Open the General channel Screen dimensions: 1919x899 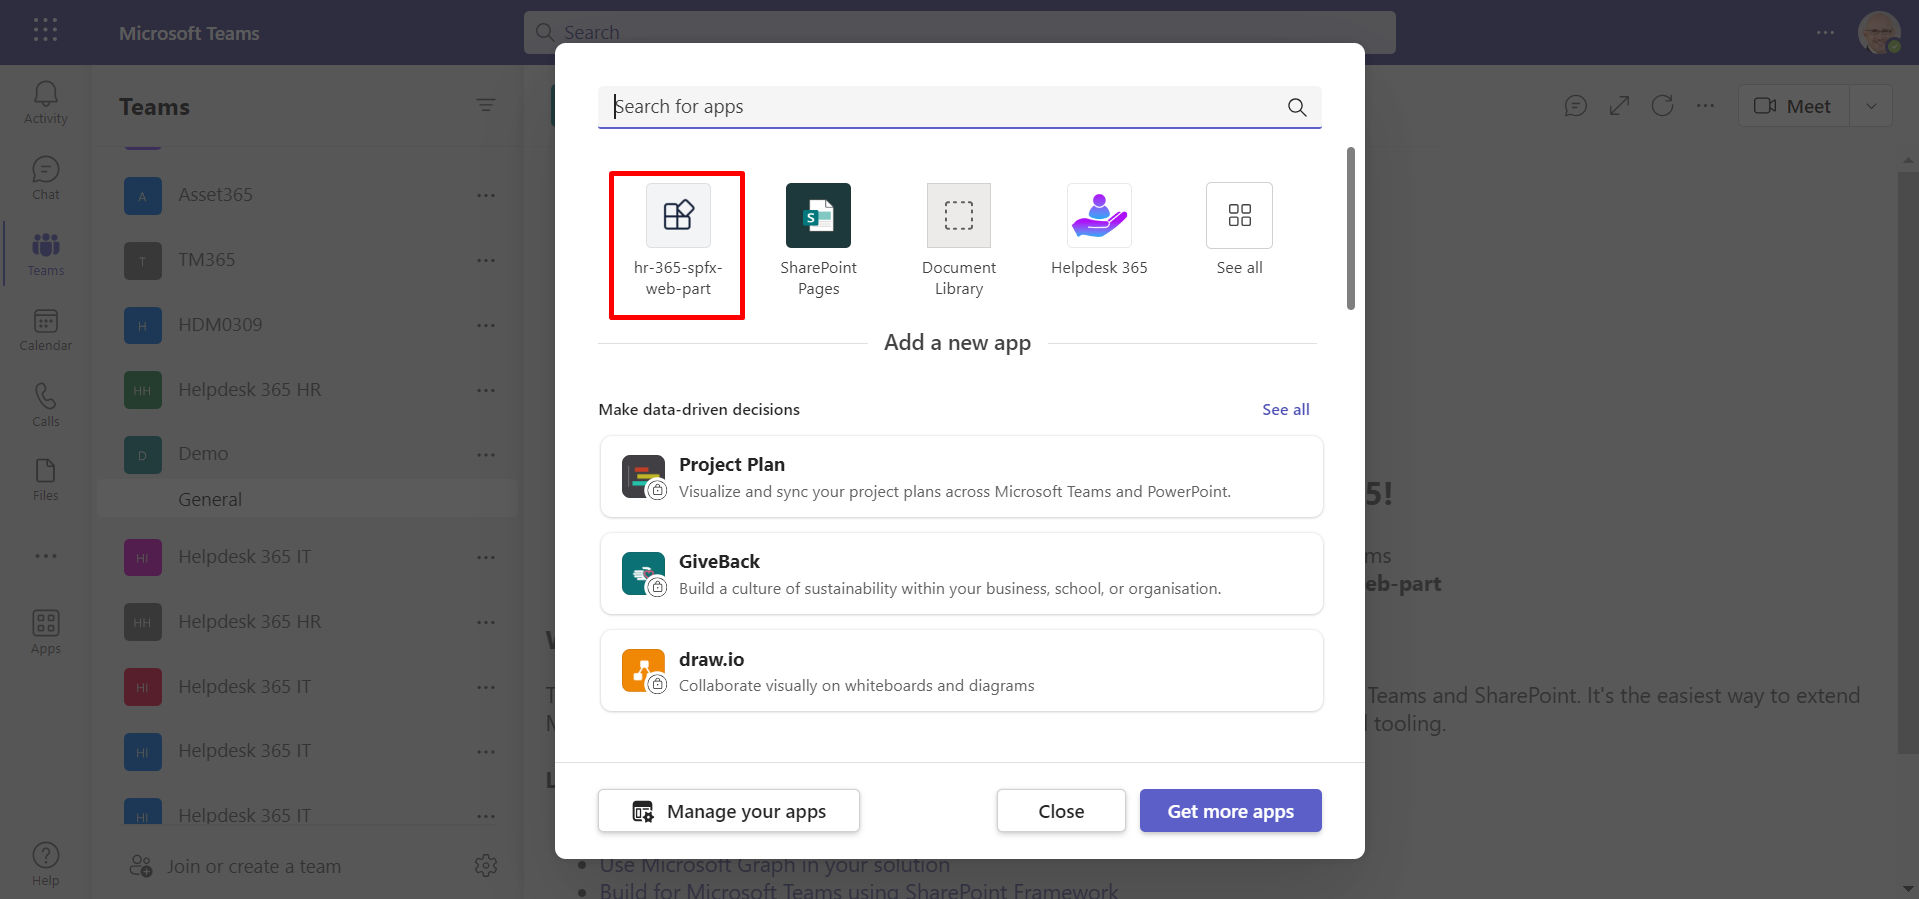(x=307, y=499)
